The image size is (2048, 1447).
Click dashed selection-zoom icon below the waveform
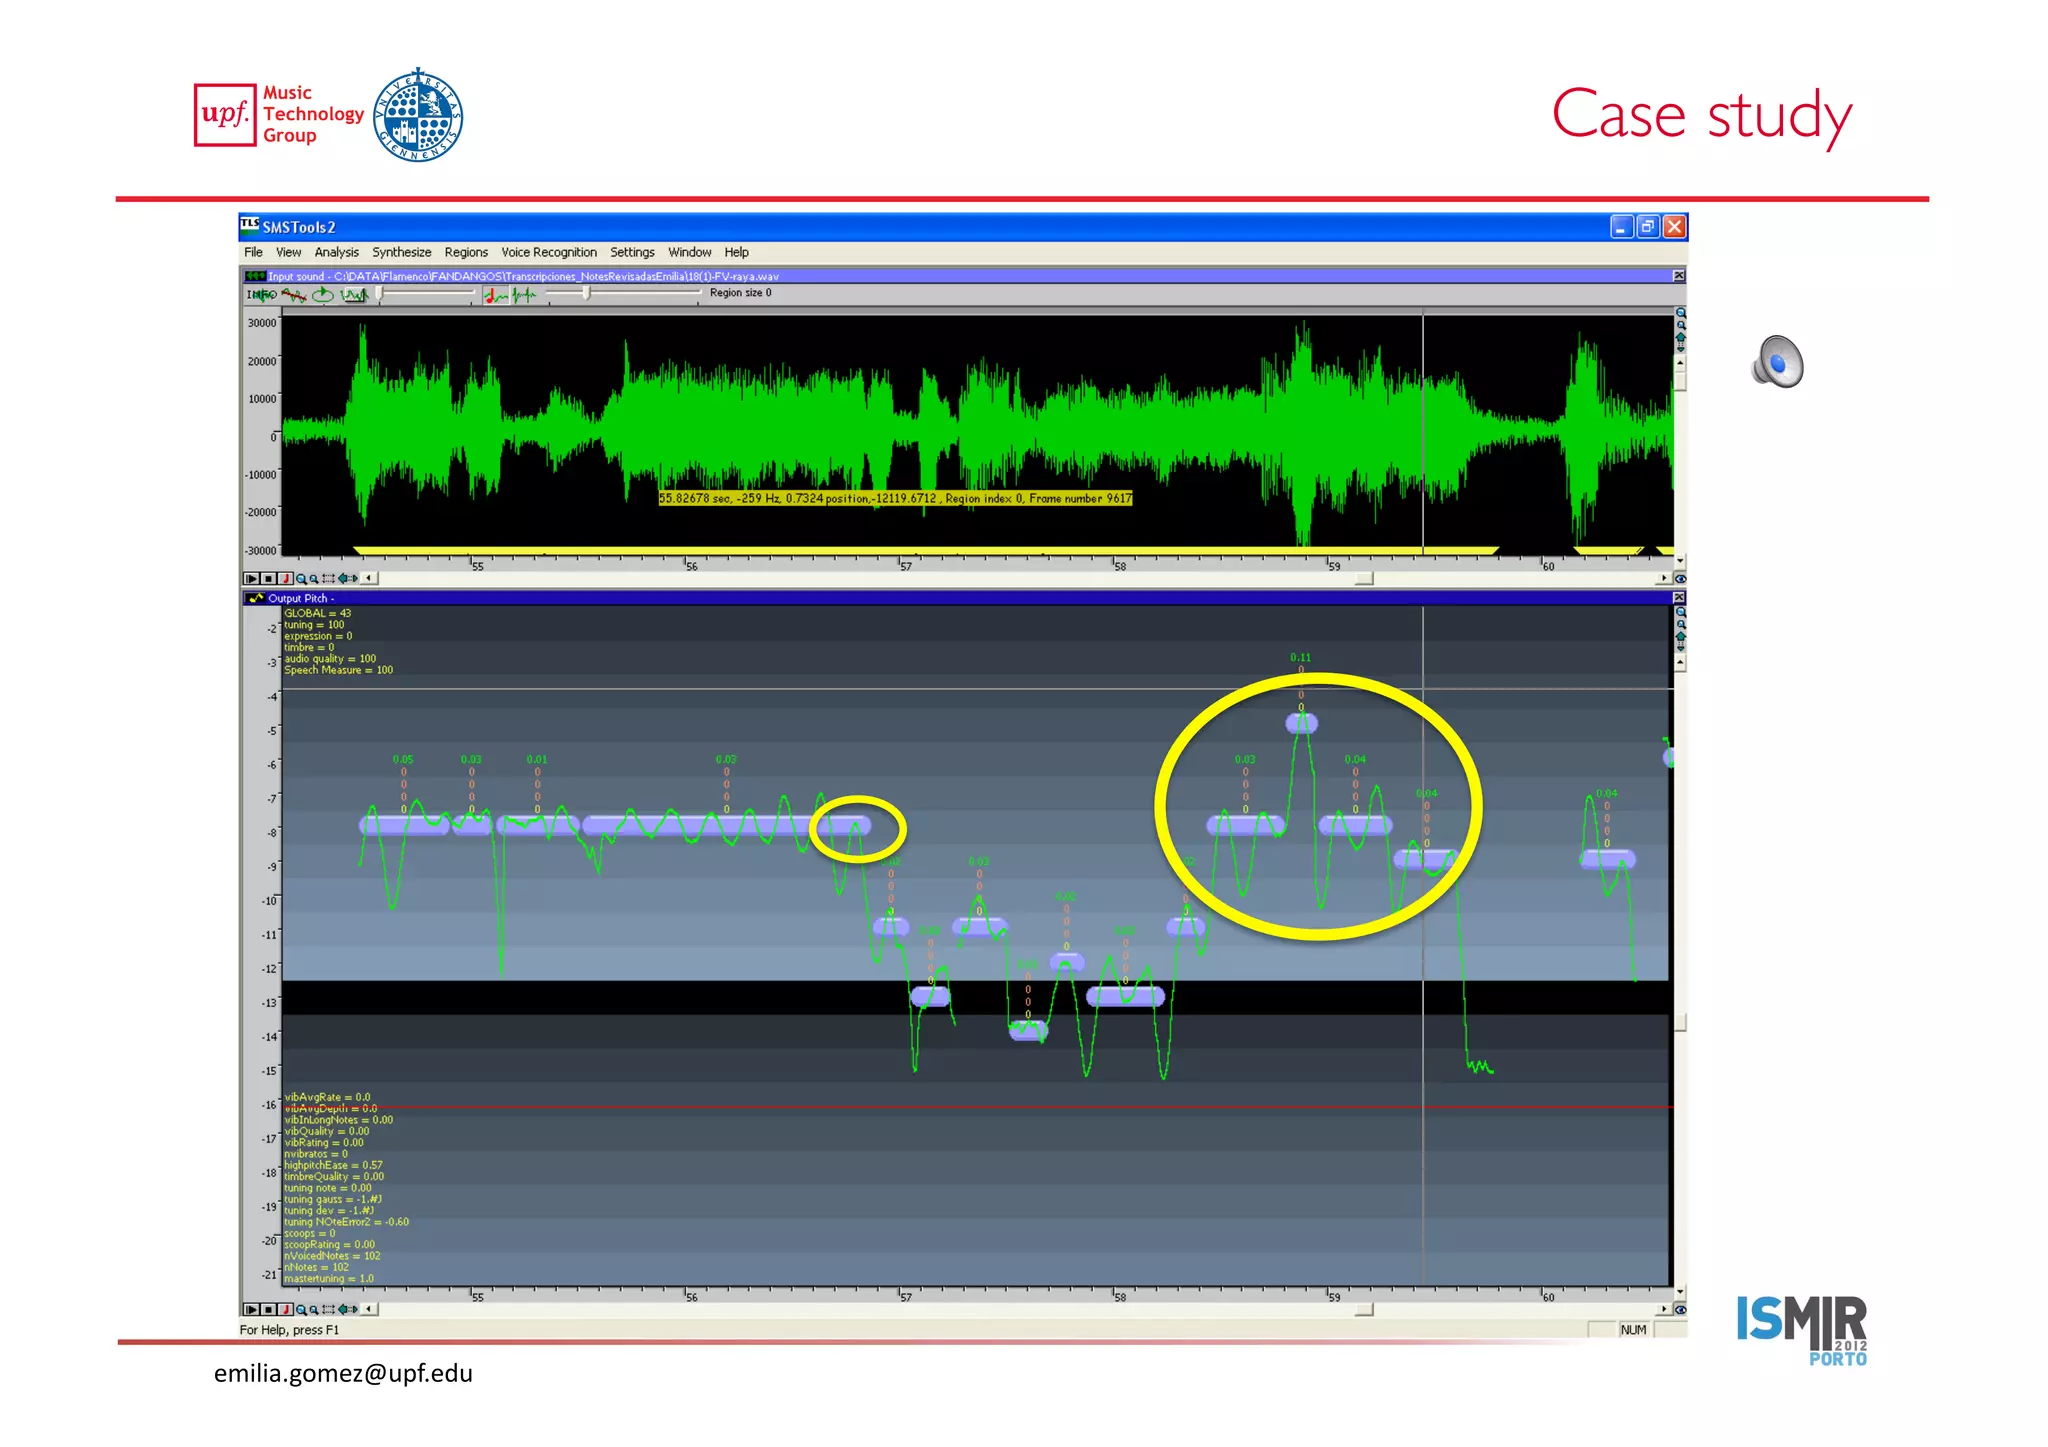click(328, 578)
